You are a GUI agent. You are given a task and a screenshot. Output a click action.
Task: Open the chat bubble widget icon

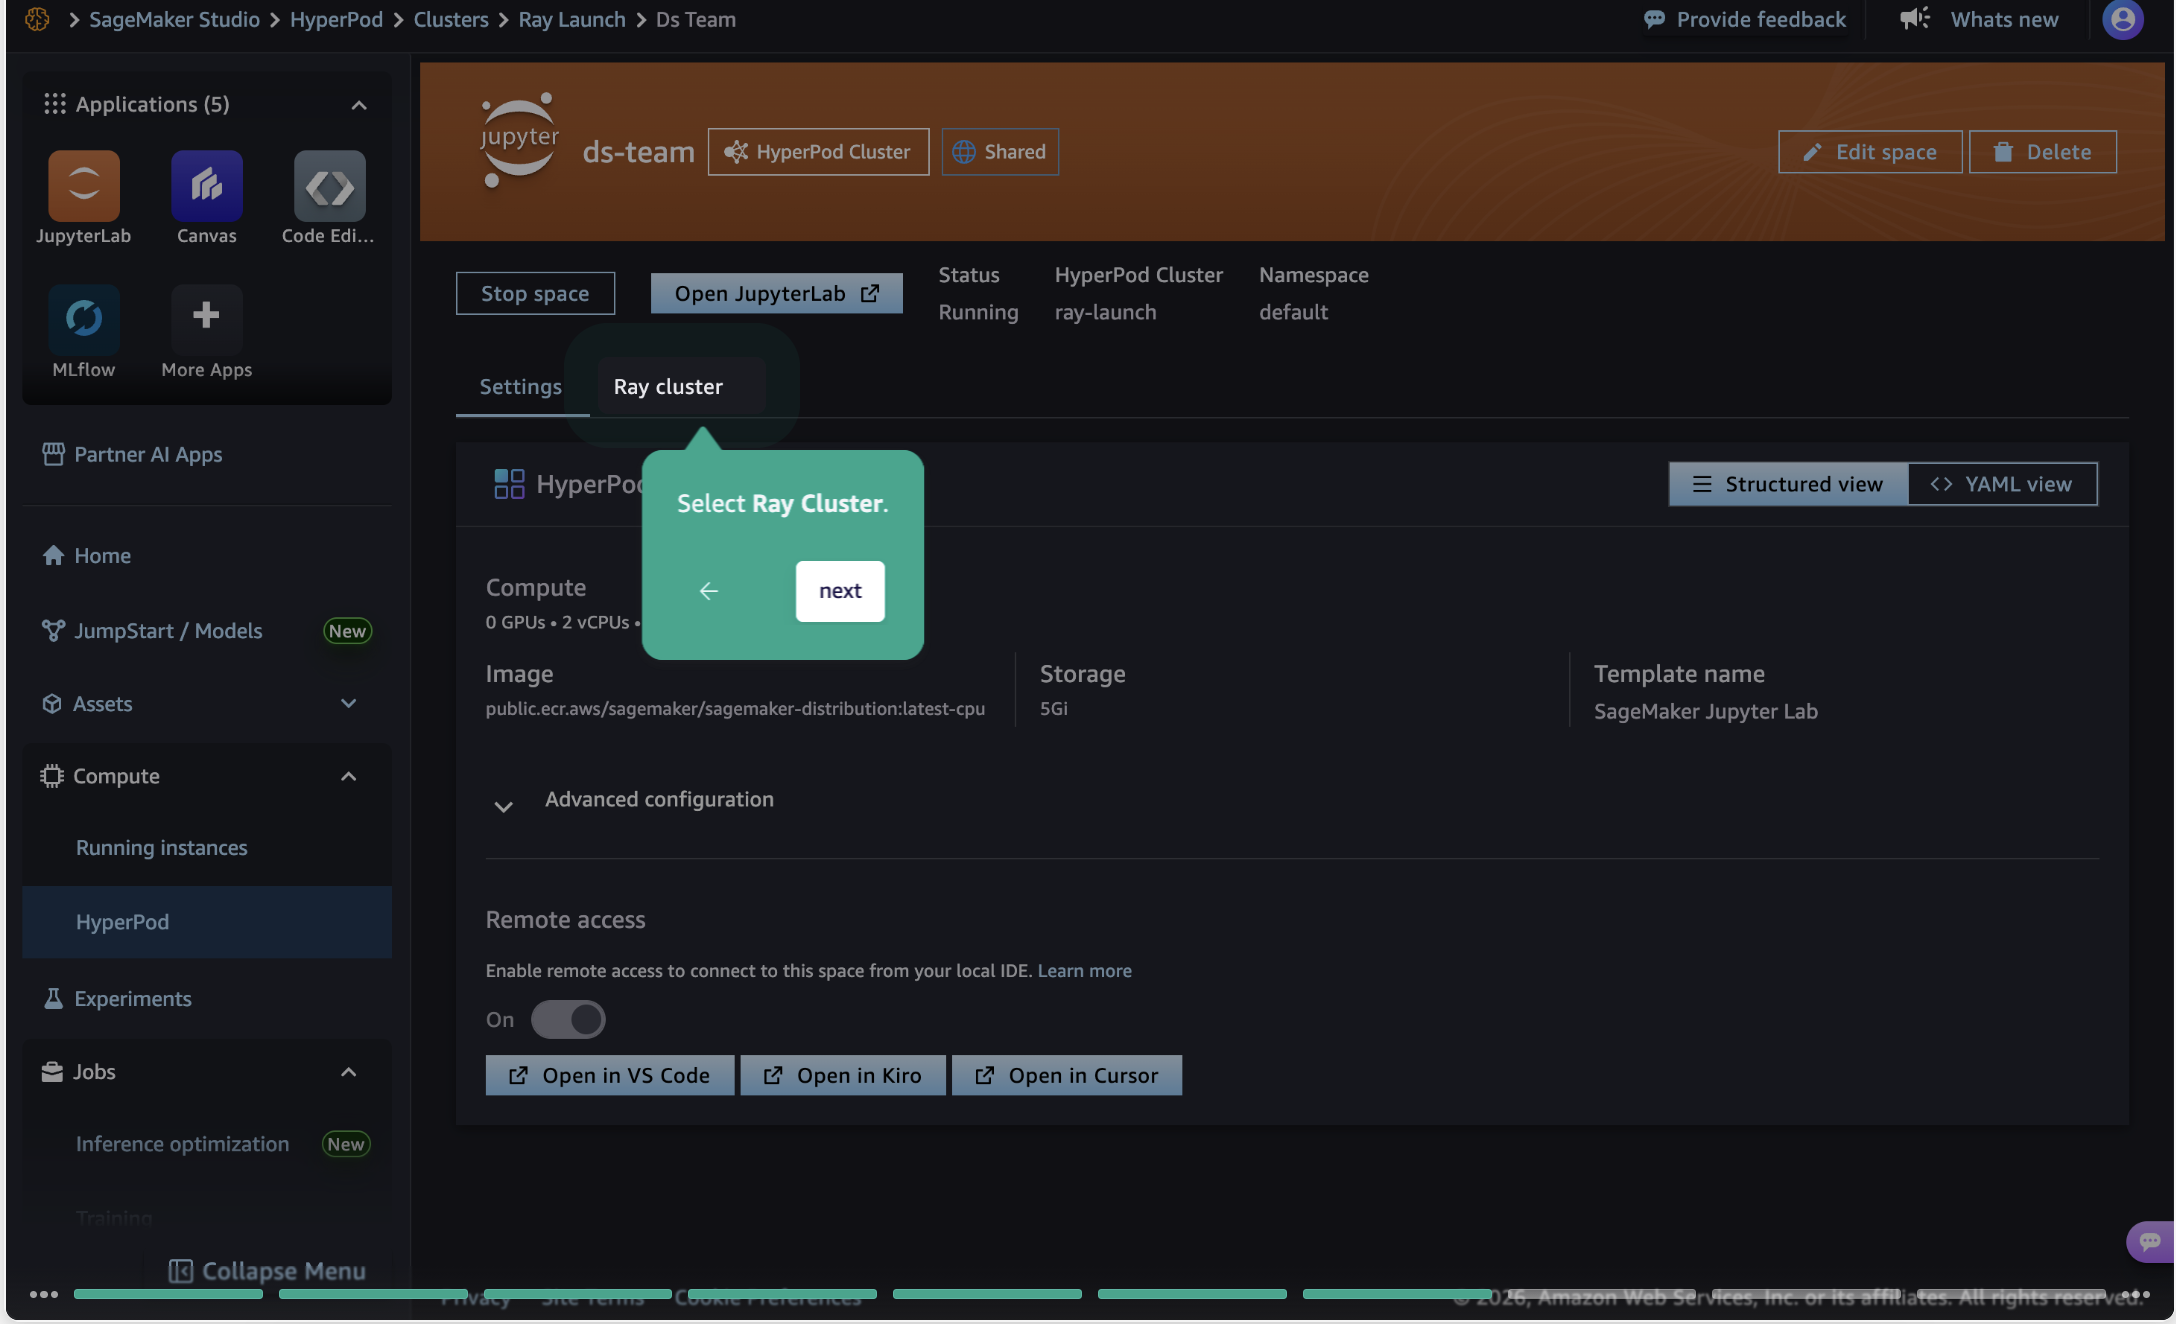click(2150, 1242)
